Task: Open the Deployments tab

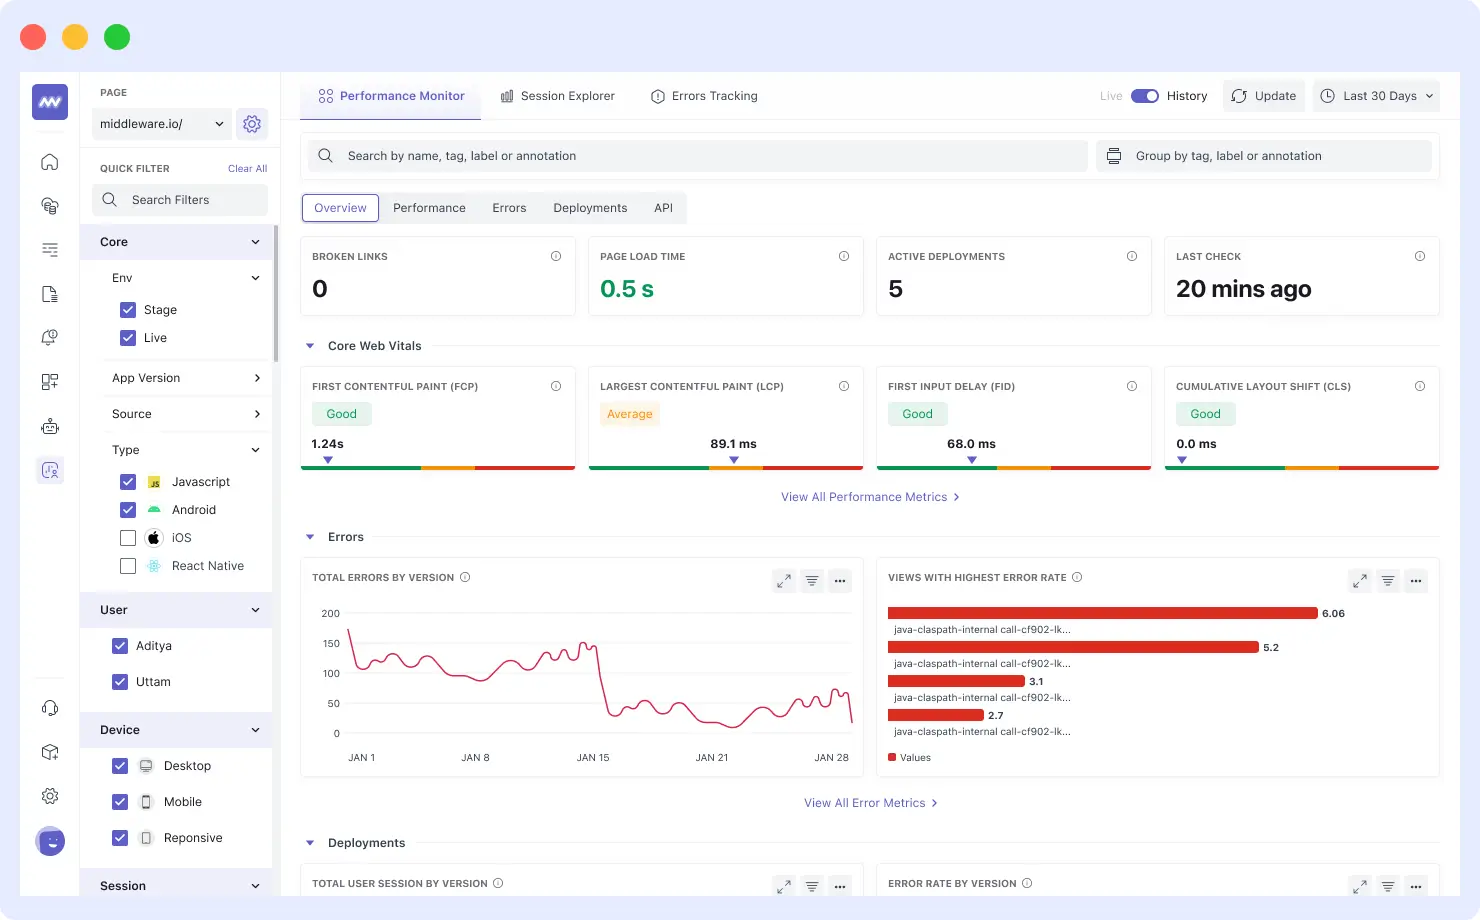Action: coord(589,207)
